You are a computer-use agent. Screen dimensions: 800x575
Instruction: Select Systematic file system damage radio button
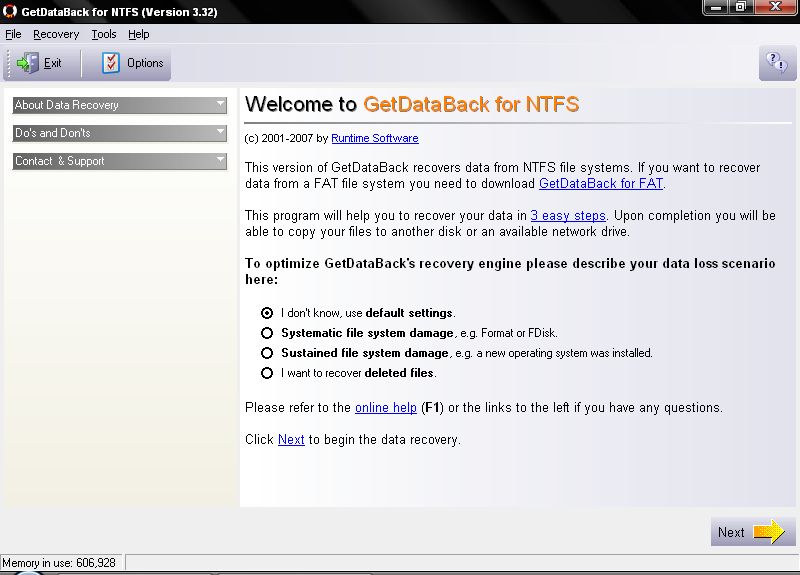pos(267,333)
